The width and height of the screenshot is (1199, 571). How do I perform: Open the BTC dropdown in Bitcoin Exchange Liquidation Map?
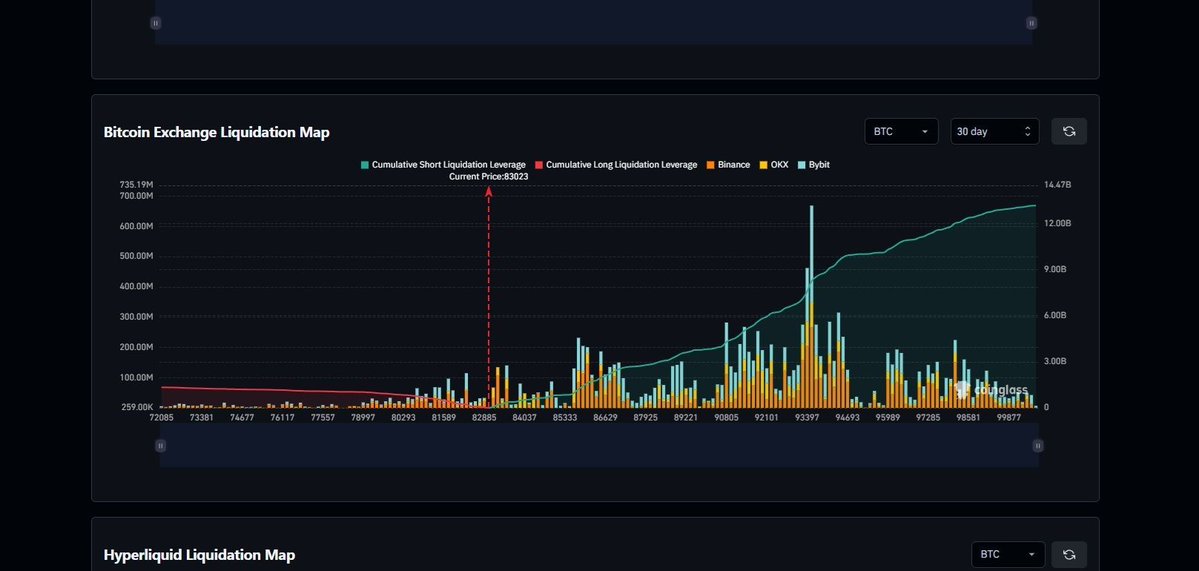tap(902, 131)
